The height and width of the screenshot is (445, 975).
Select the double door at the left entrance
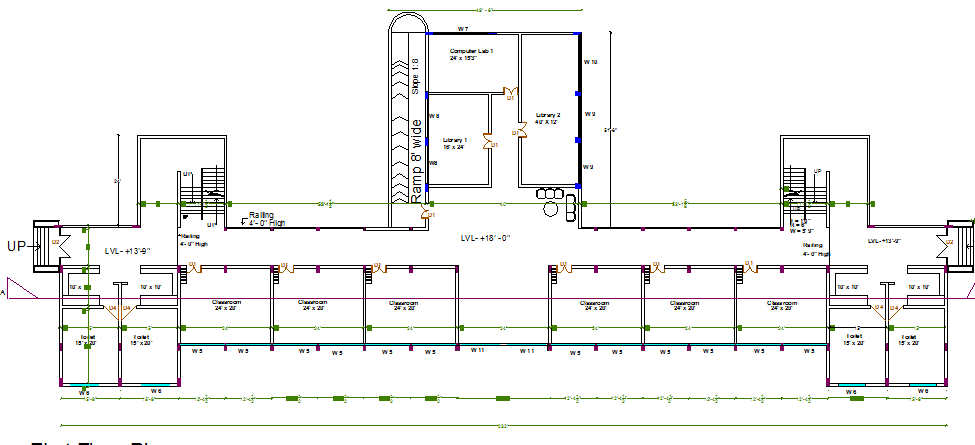58,242
